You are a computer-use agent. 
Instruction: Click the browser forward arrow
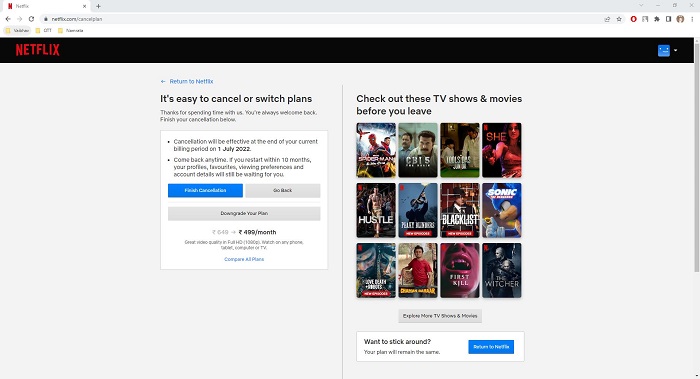20,19
